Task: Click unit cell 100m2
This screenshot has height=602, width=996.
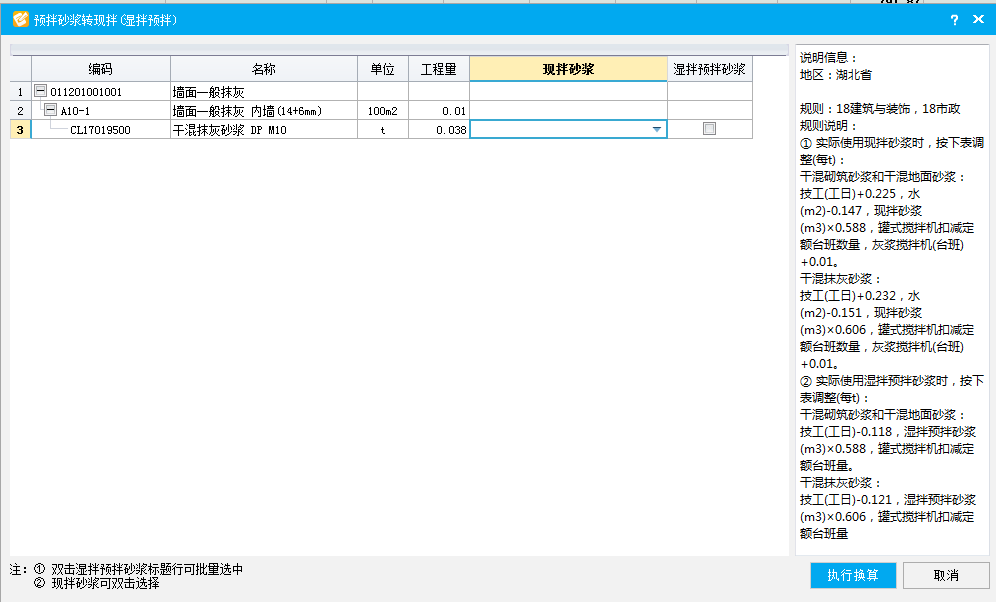Action: coord(382,111)
